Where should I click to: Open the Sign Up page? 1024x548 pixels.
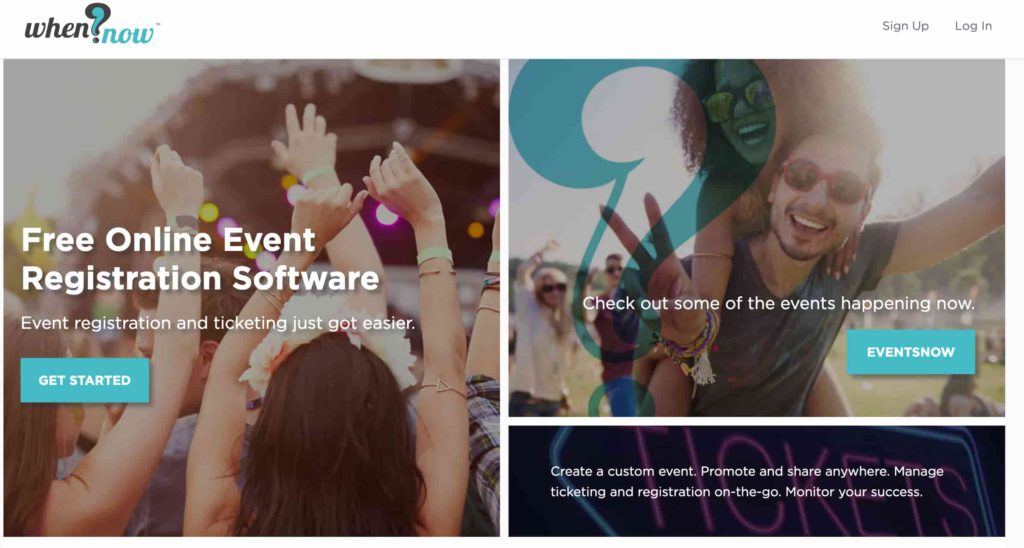pos(905,25)
